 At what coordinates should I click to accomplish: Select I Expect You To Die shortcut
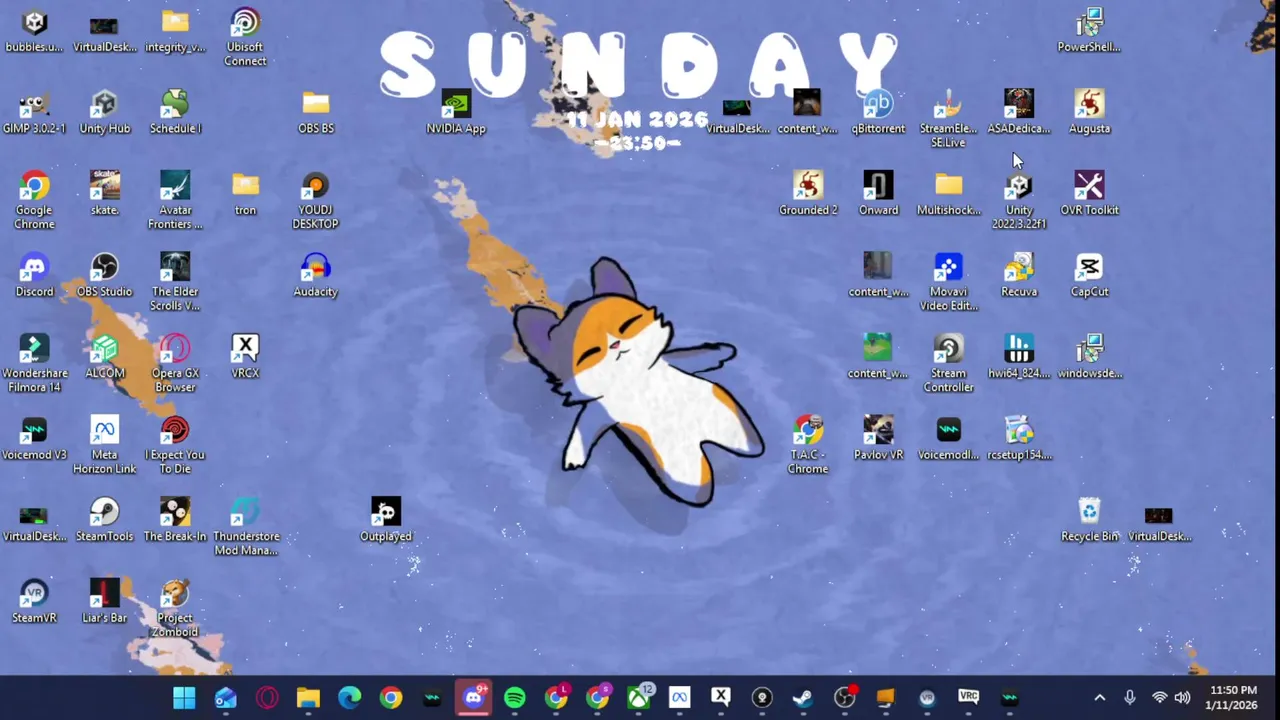(175, 445)
